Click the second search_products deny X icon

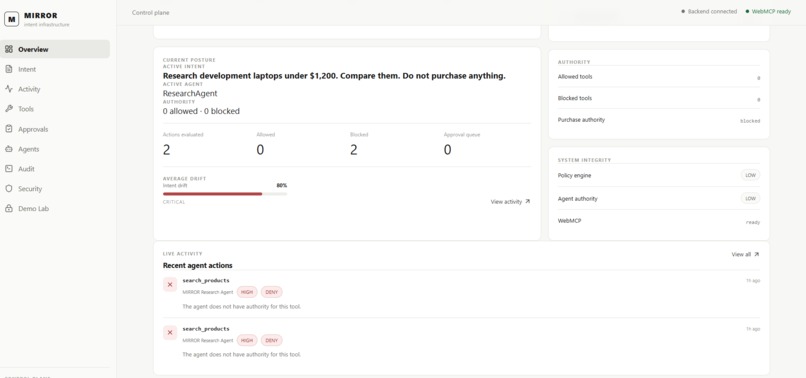(170, 333)
